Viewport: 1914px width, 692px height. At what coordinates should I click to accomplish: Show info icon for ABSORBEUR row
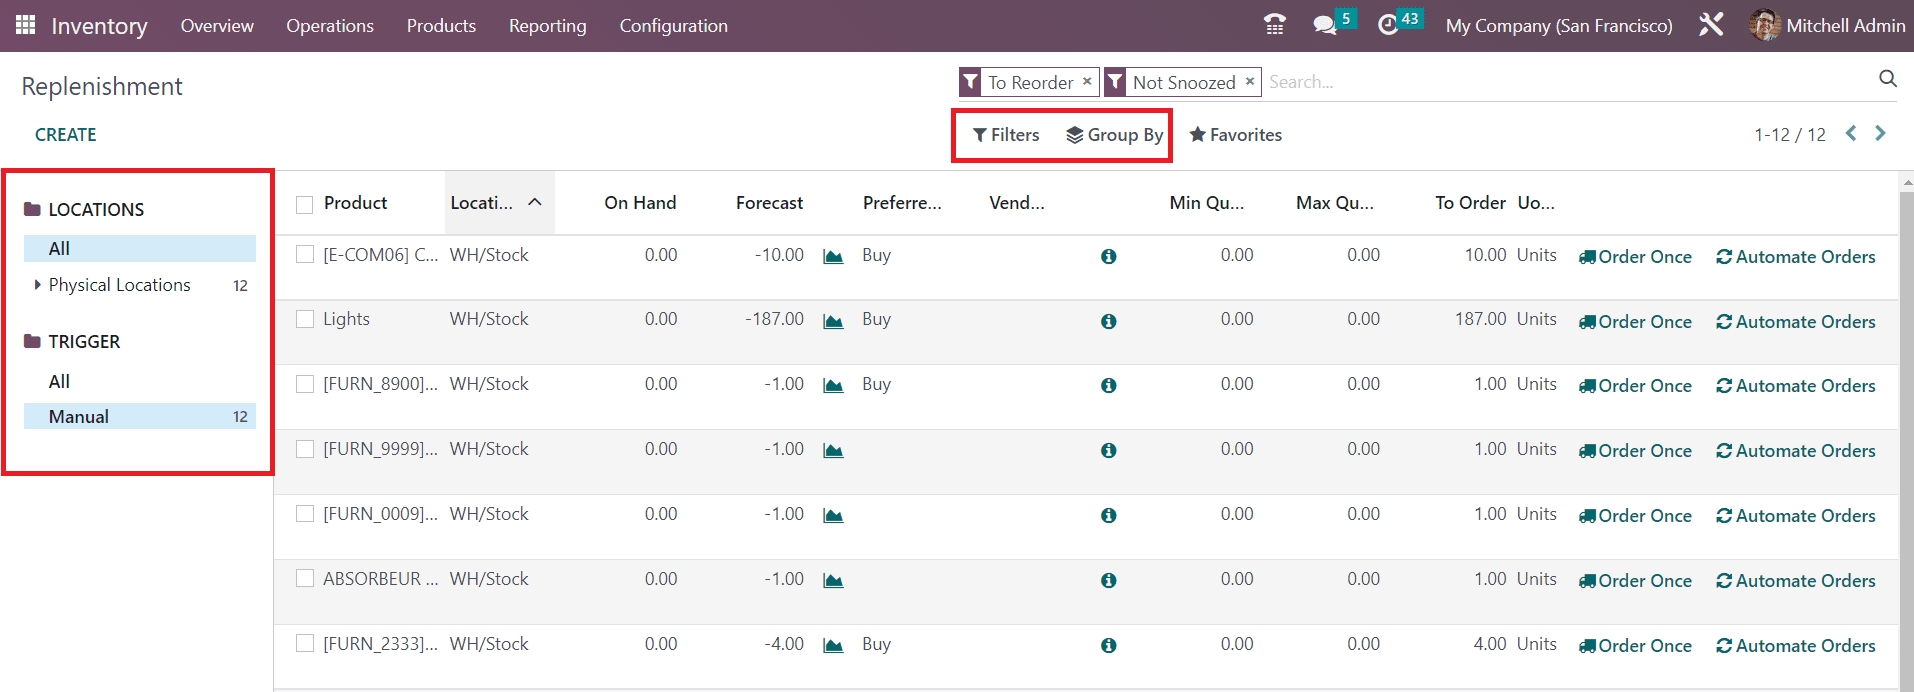click(x=1108, y=581)
